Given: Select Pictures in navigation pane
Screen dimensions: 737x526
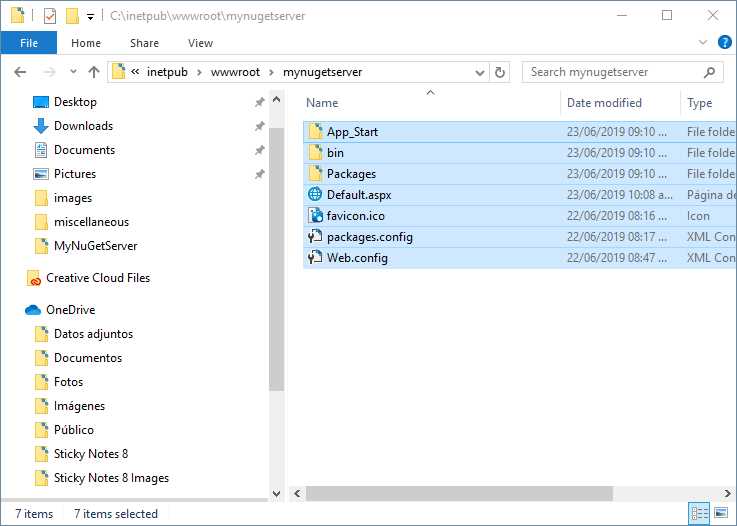Looking at the screenshot, I should coord(75,174).
